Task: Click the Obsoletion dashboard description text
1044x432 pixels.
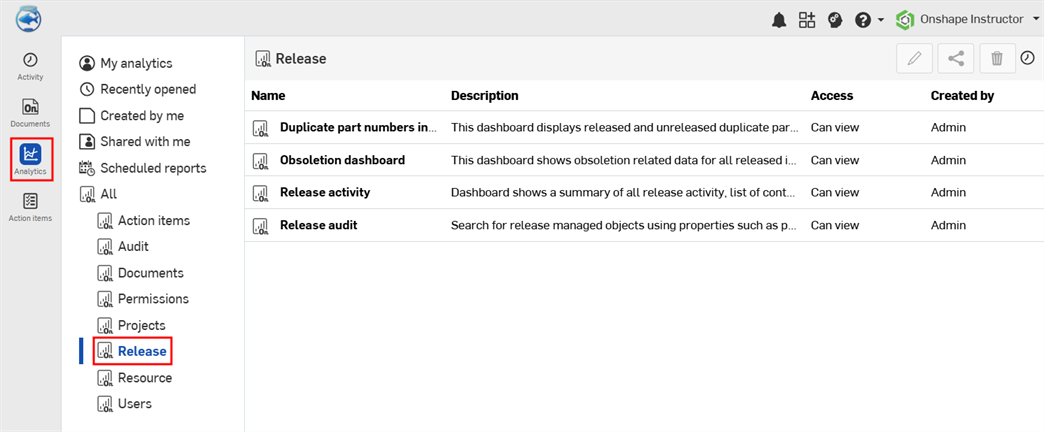Action: [x=625, y=160]
